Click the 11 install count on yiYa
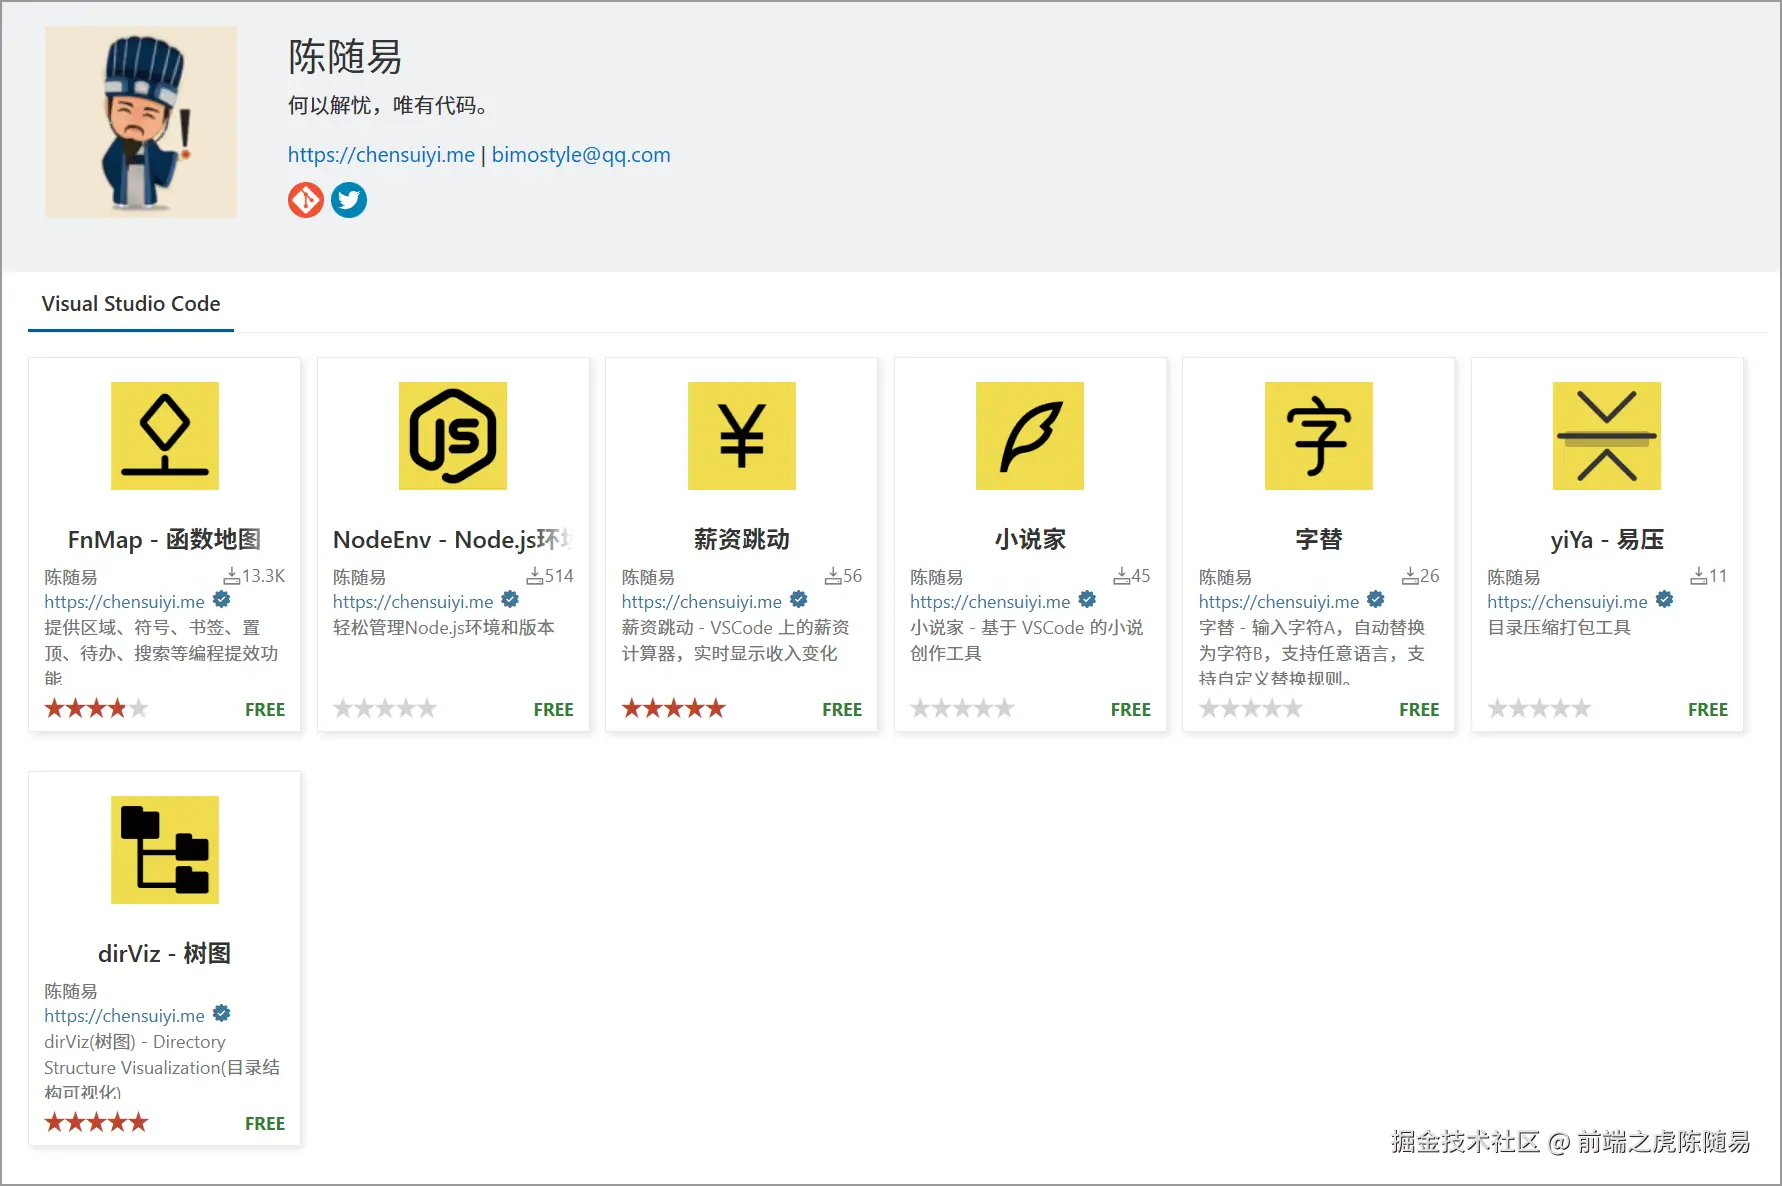 [1709, 576]
